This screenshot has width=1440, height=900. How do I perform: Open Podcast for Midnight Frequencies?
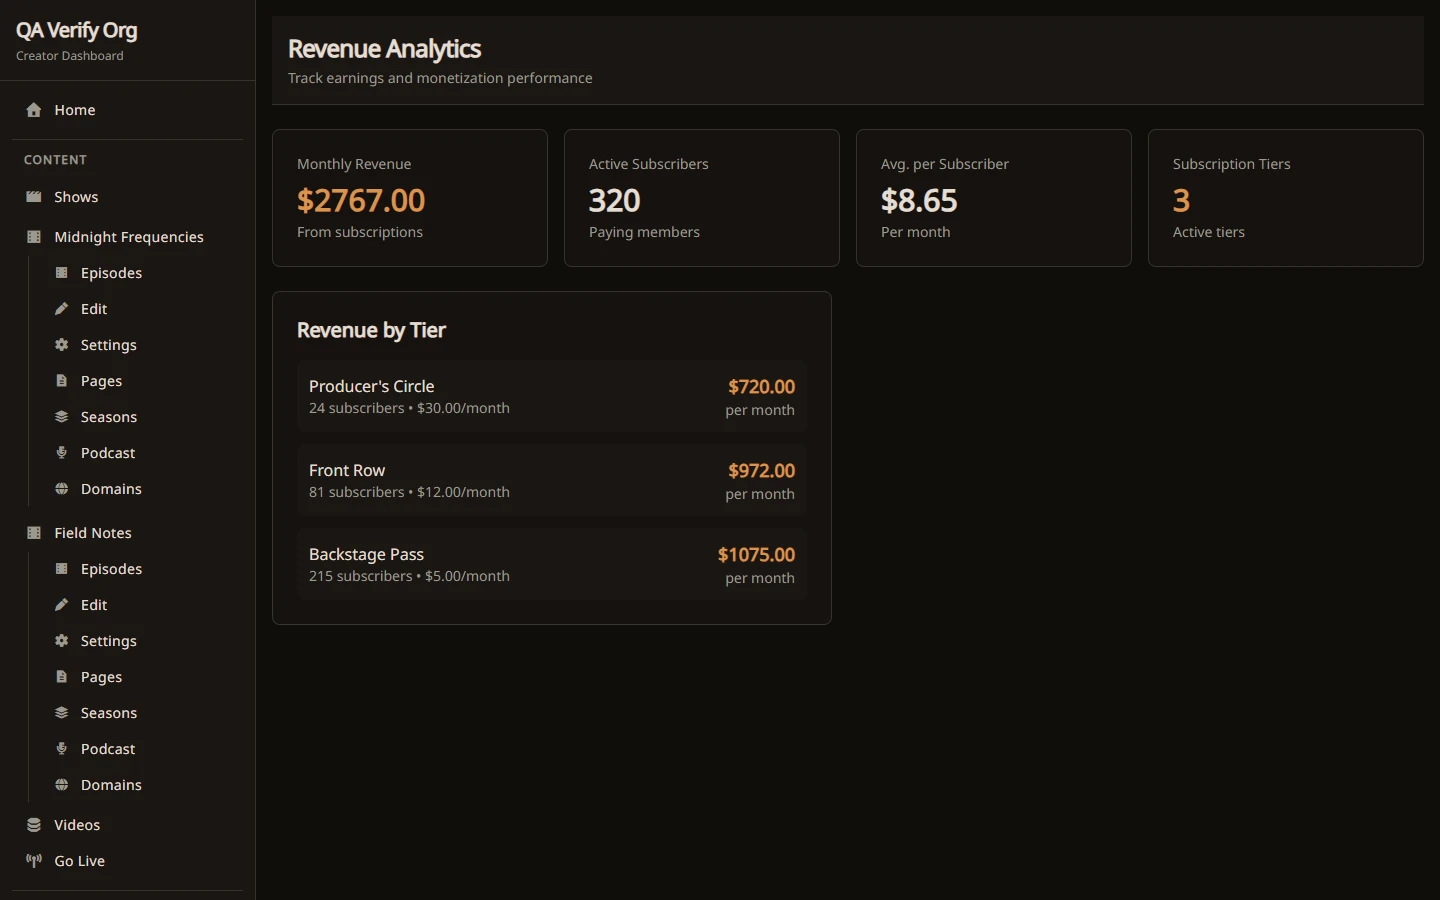tap(141, 453)
